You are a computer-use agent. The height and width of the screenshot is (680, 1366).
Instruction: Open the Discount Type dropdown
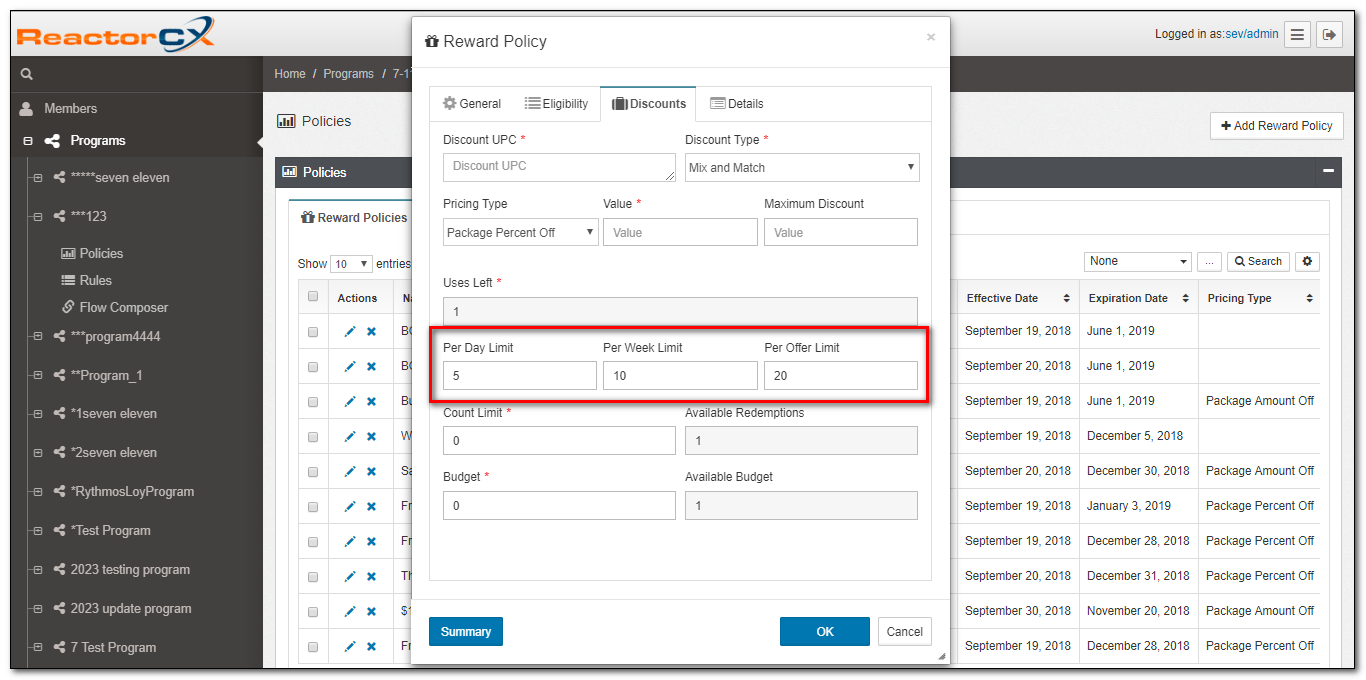801,168
